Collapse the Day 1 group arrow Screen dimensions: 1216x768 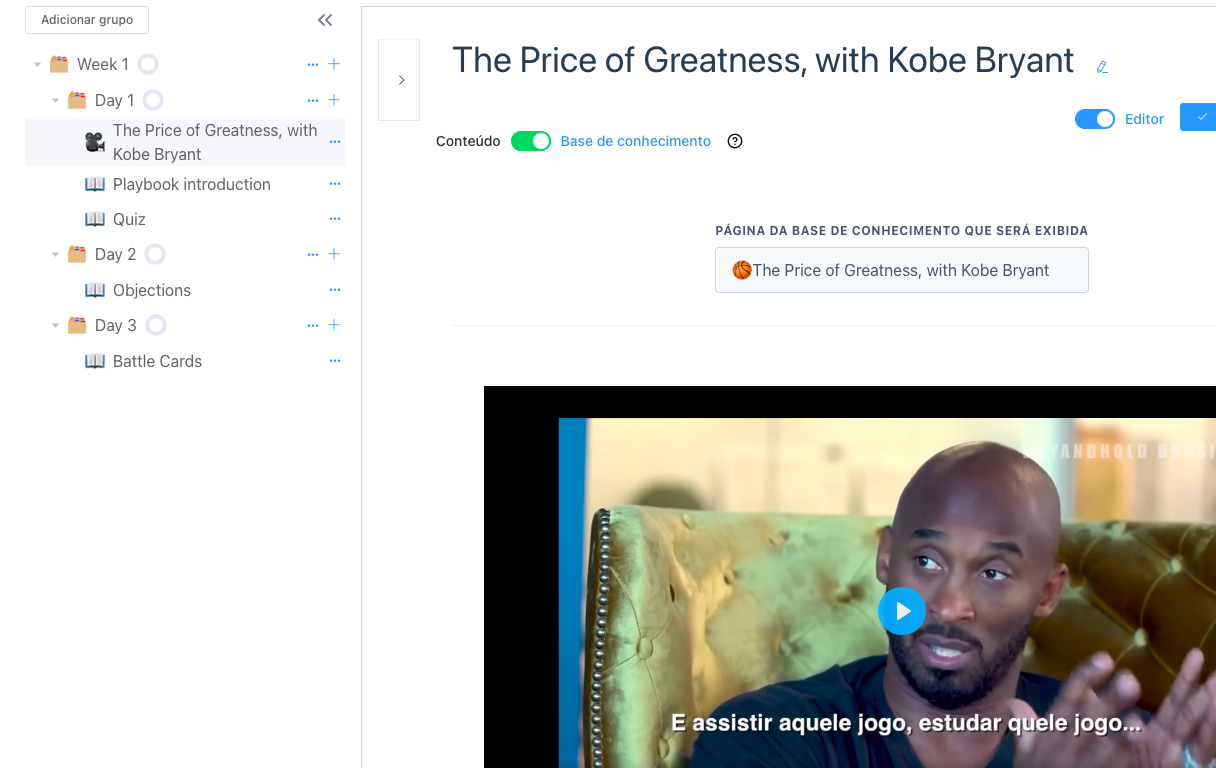[x=56, y=101]
